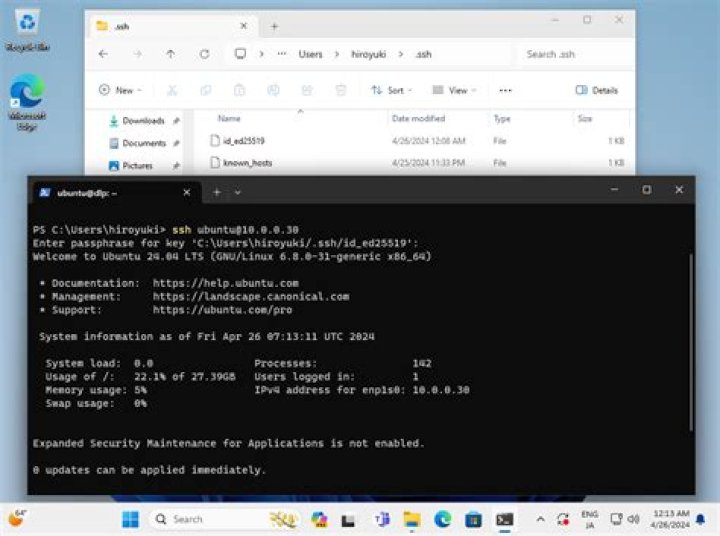Viewport: 720px width, 536px height.
Task: Select the .ssh breadcrumb
Action: tap(423, 54)
